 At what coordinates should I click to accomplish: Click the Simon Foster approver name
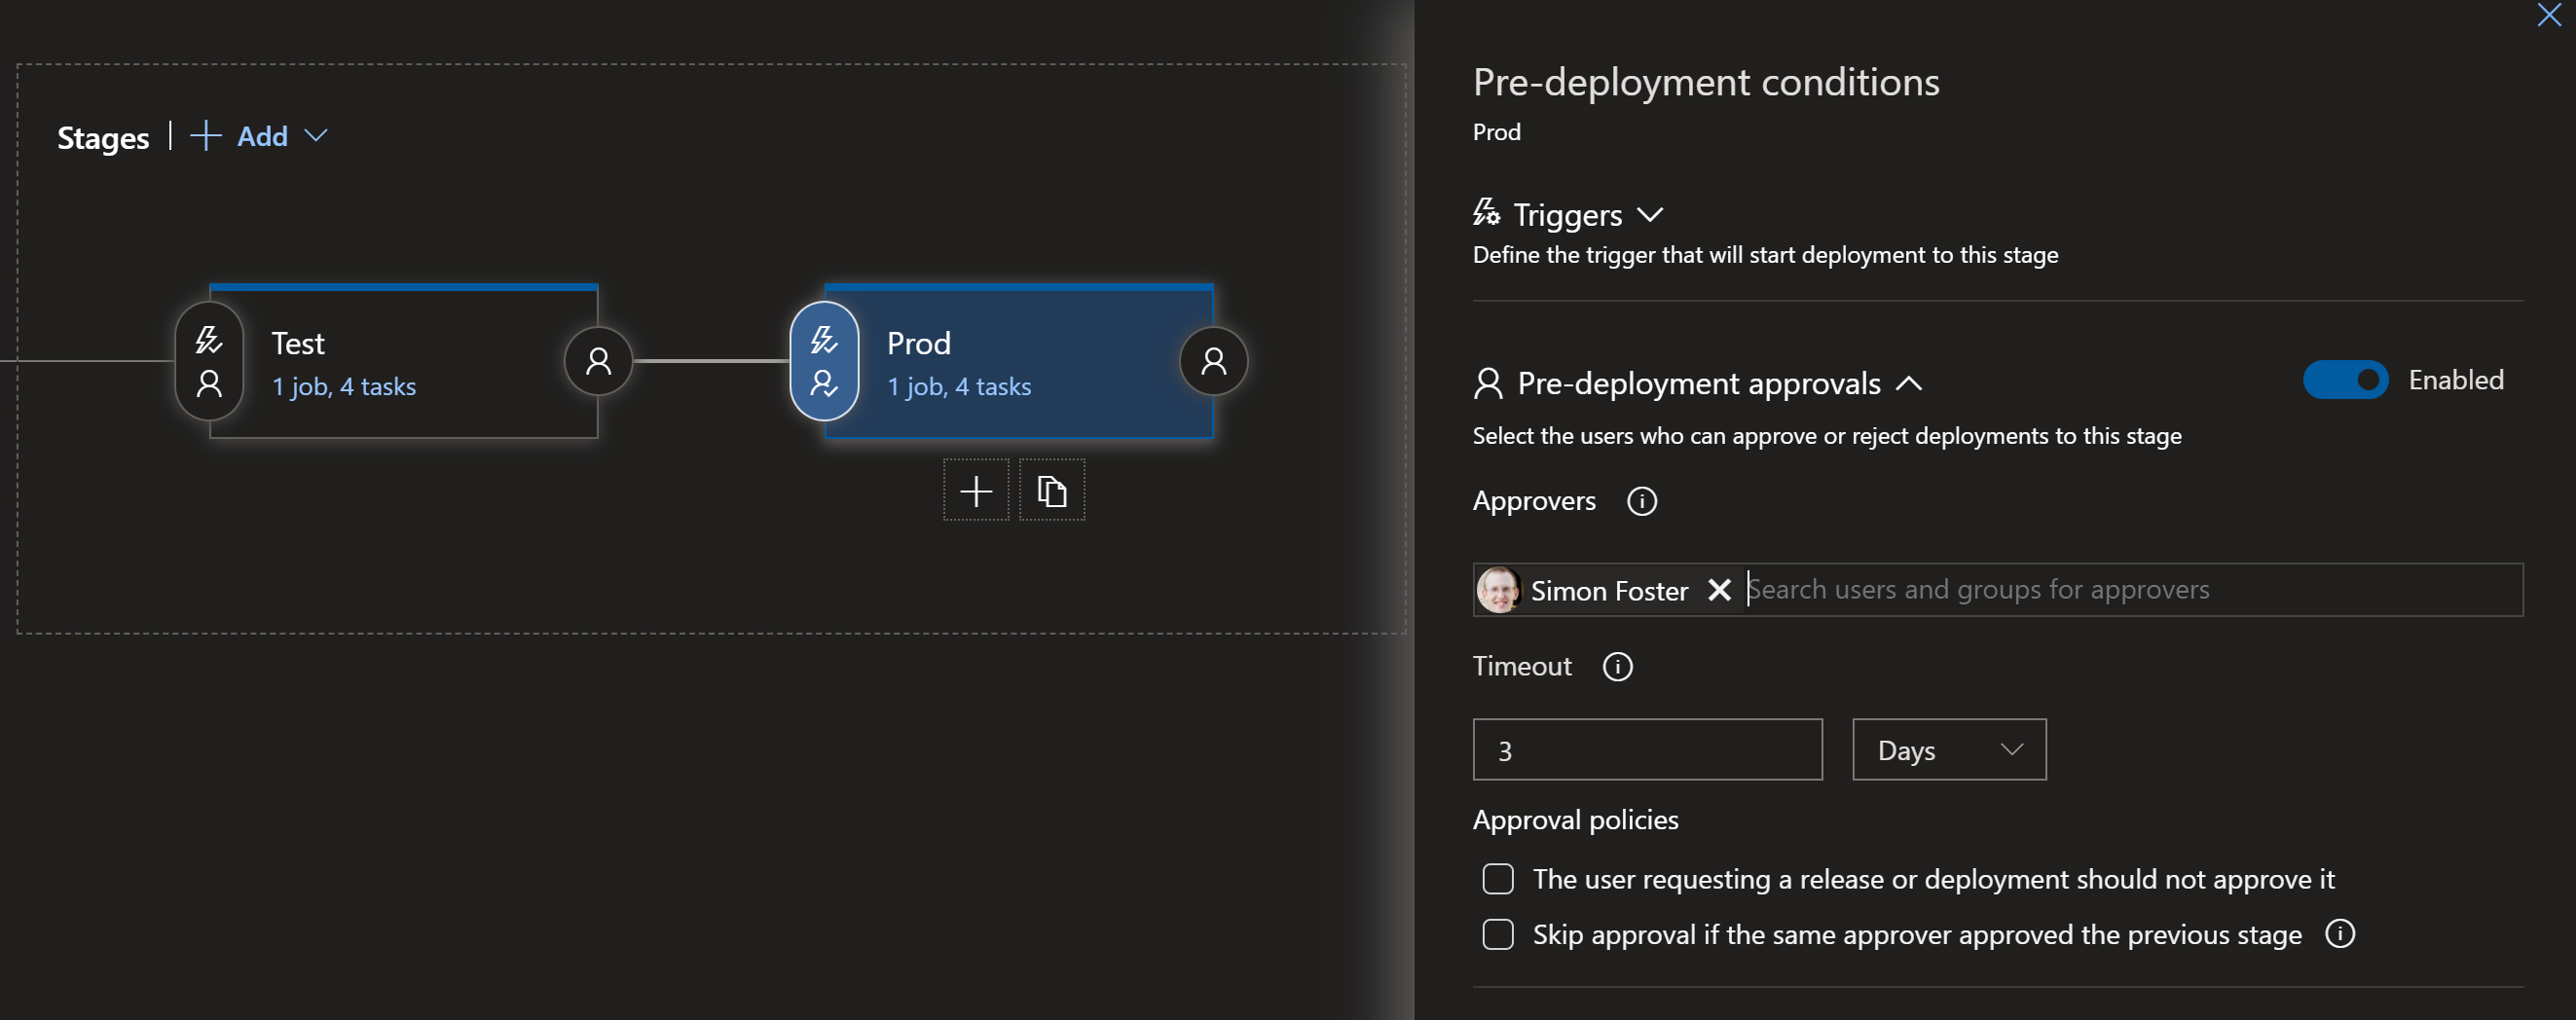point(1609,591)
